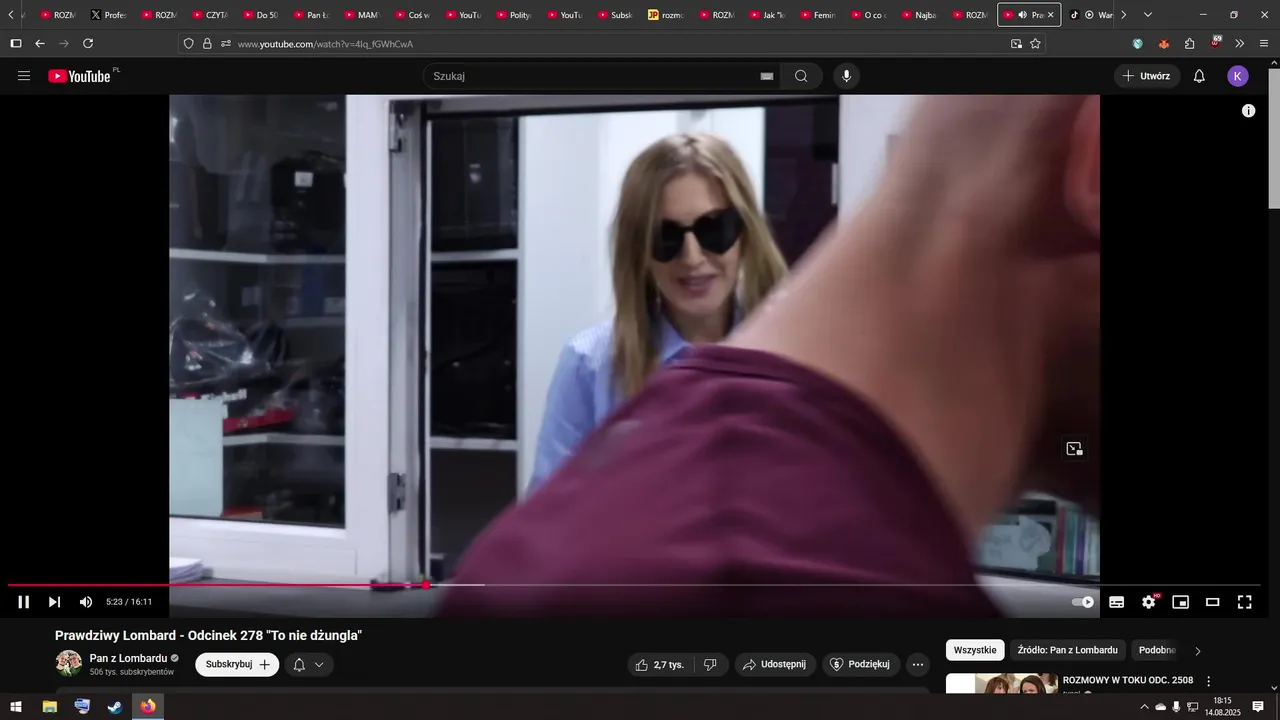1280x720 pixels.
Task: Pause the video playback
Action: click(x=24, y=602)
